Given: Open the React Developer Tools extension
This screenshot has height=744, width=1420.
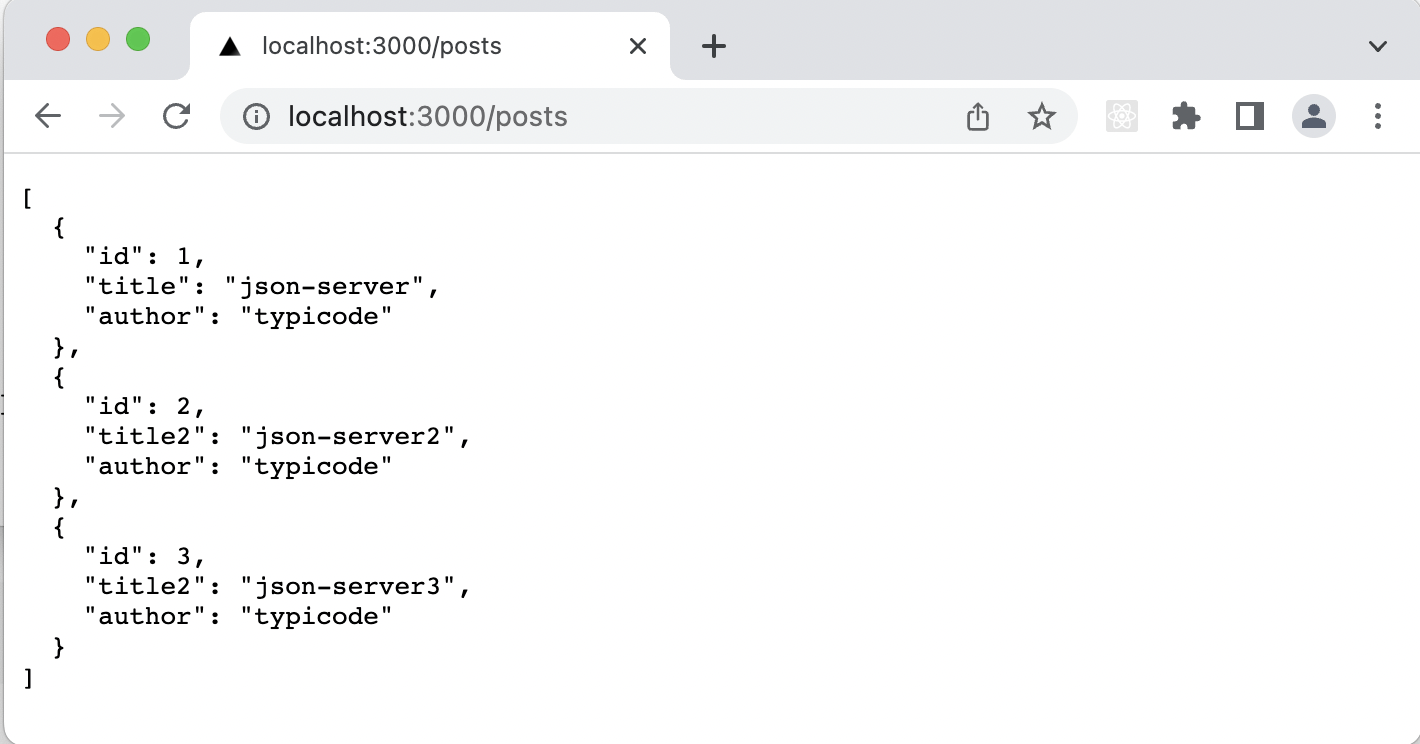Looking at the screenshot, I should (x=1122, y=117).
